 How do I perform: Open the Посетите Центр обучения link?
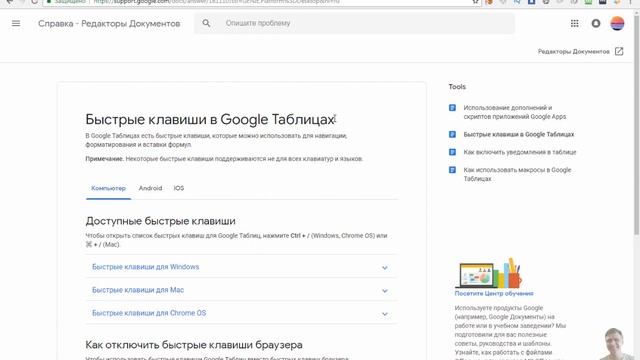point(494,293)
